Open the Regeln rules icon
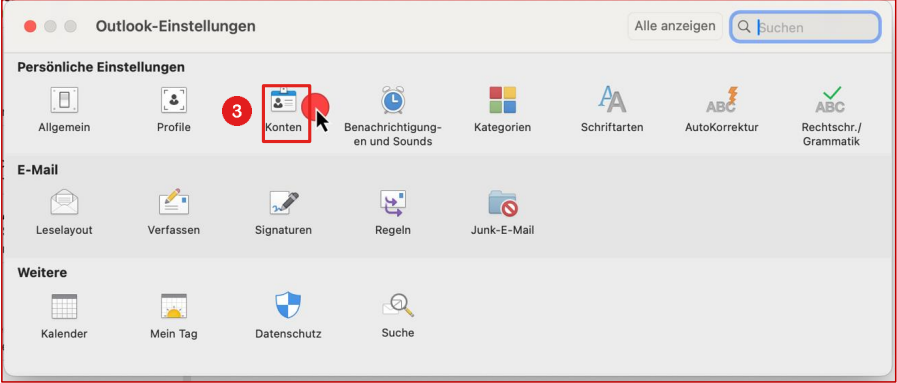897x383 pixels. [x=393, y=203]
